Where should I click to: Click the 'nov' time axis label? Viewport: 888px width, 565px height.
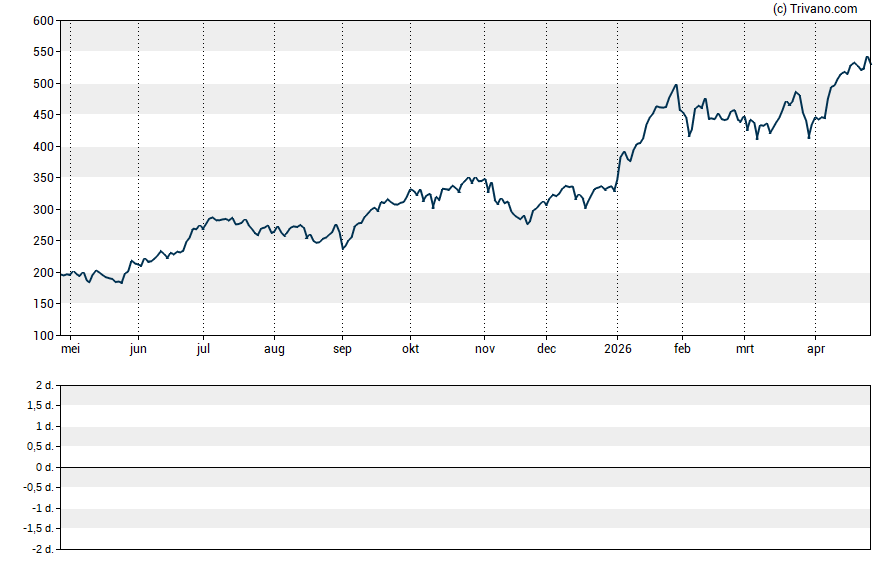484,349
